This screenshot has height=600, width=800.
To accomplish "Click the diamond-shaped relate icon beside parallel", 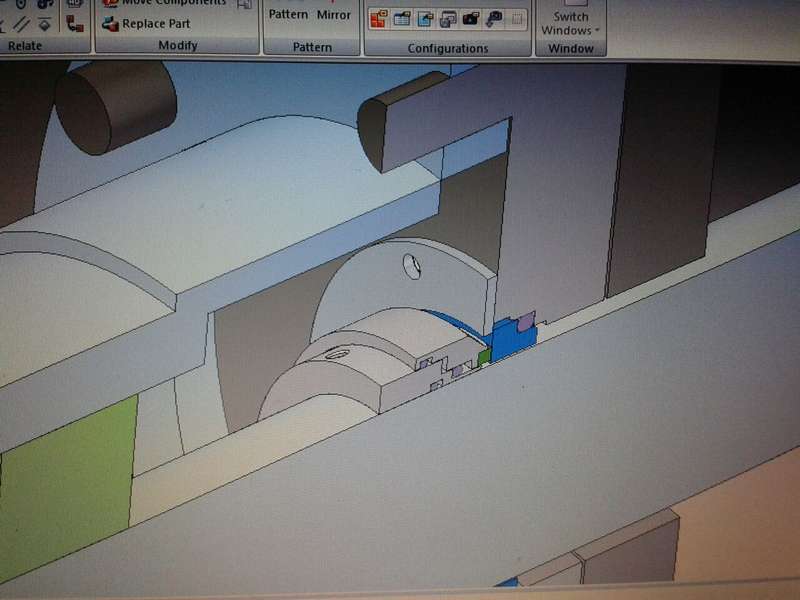I will click(x=45, y=24).
